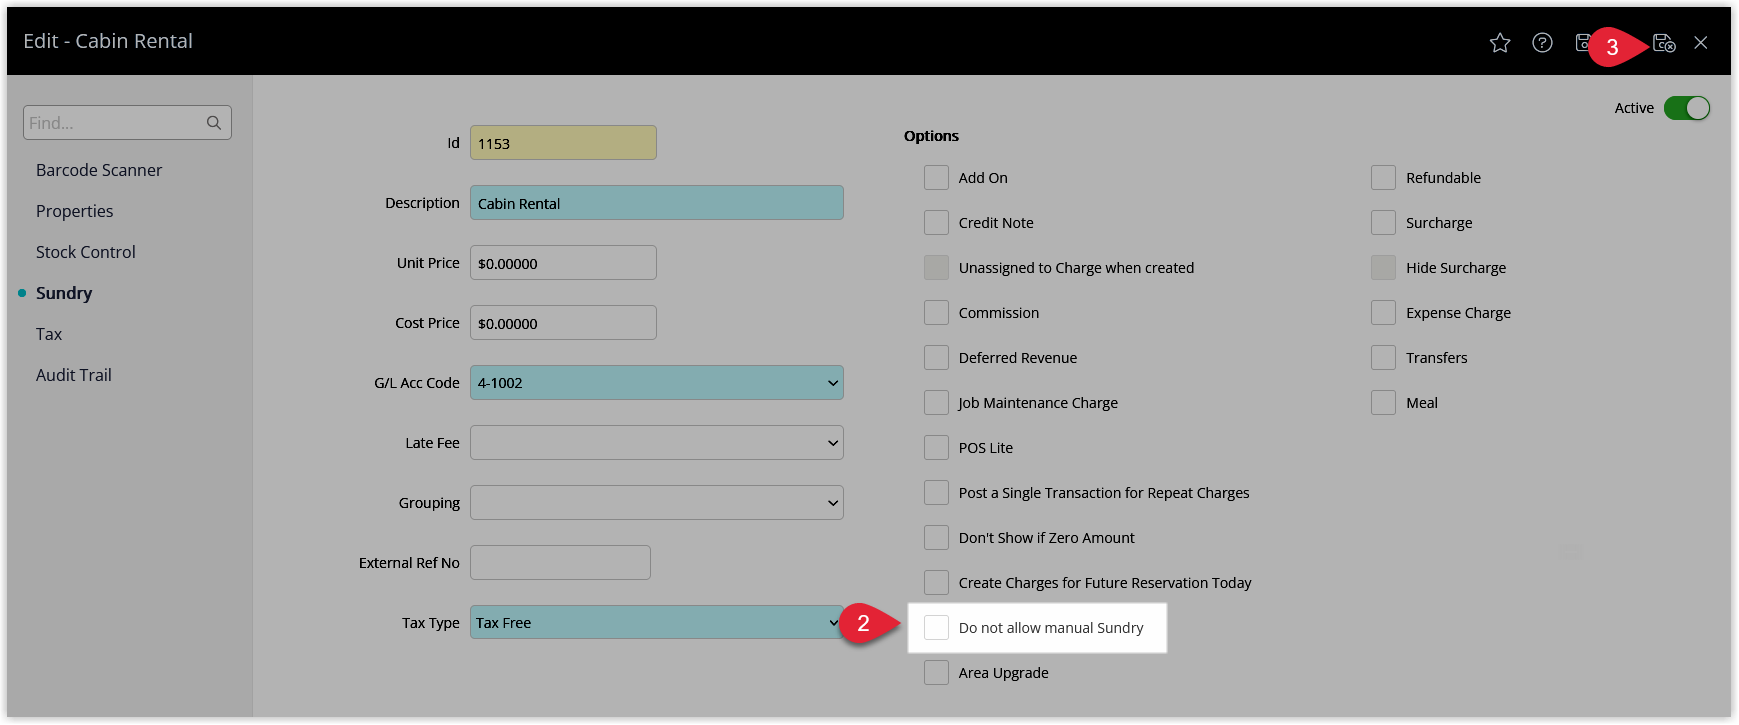Check the Commission option
Screen dimensions: 1739x725
[936, 313]
